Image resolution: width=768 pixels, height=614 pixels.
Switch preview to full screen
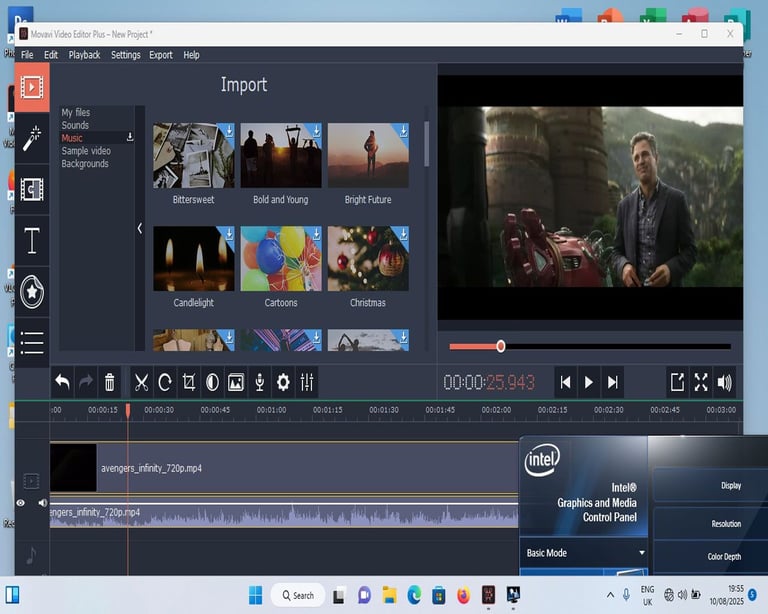701,382
